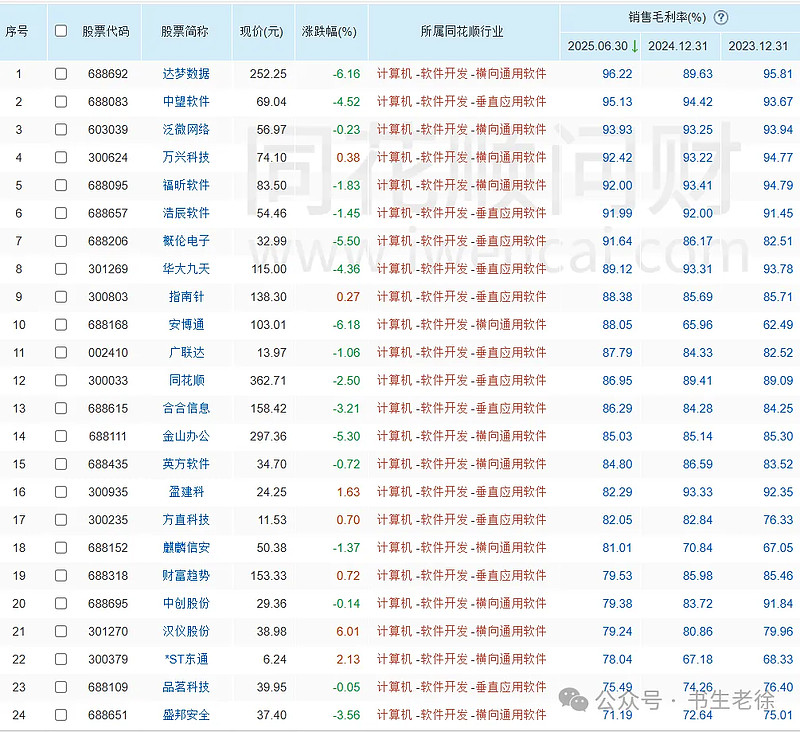Open stock link 达梦数据
This screenshot has height=732, width=800.
pyautogui.click(x=186, y=74)
